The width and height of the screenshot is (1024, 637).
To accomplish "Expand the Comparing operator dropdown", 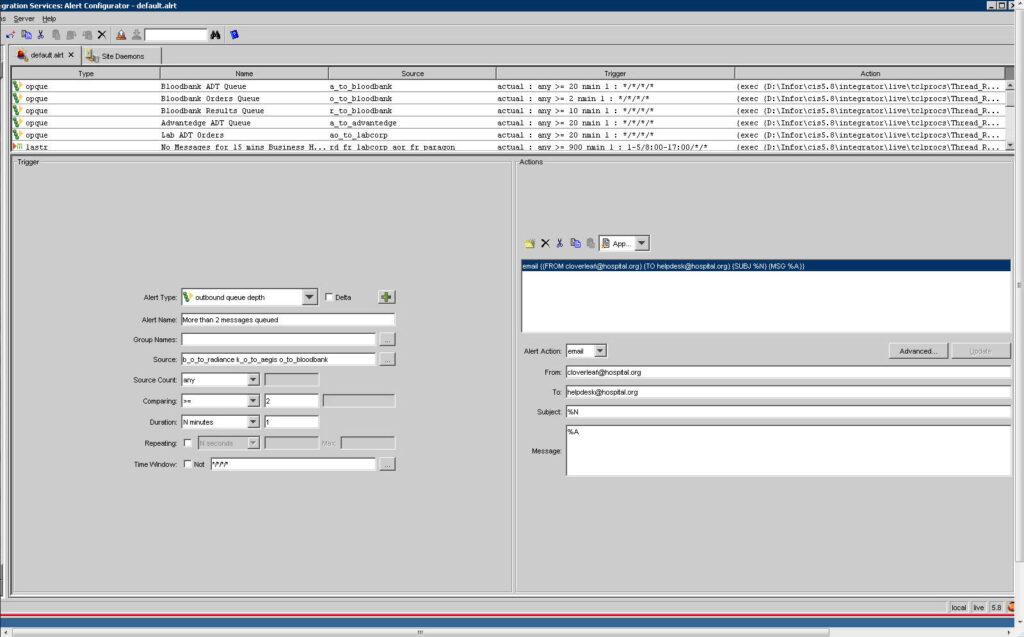I will point(252,401).
